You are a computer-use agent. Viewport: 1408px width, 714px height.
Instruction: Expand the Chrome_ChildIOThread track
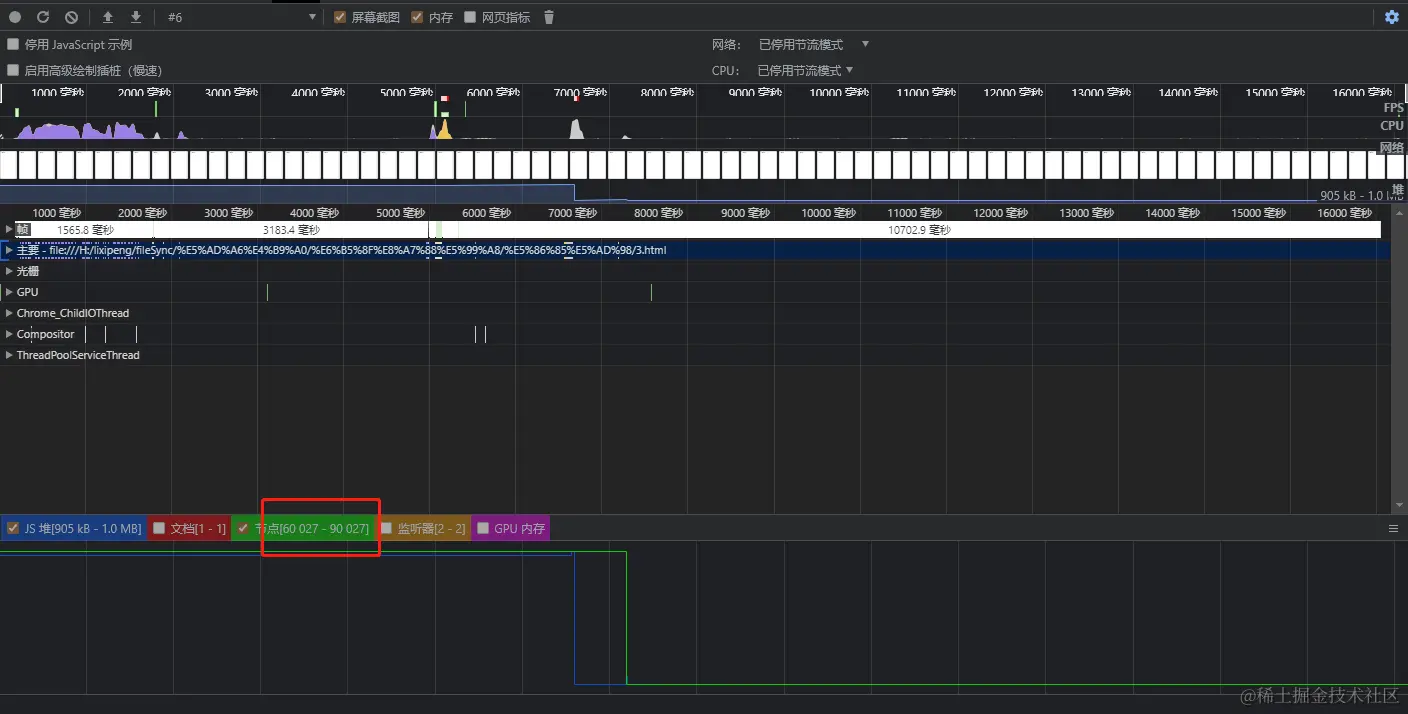(9, 313)
